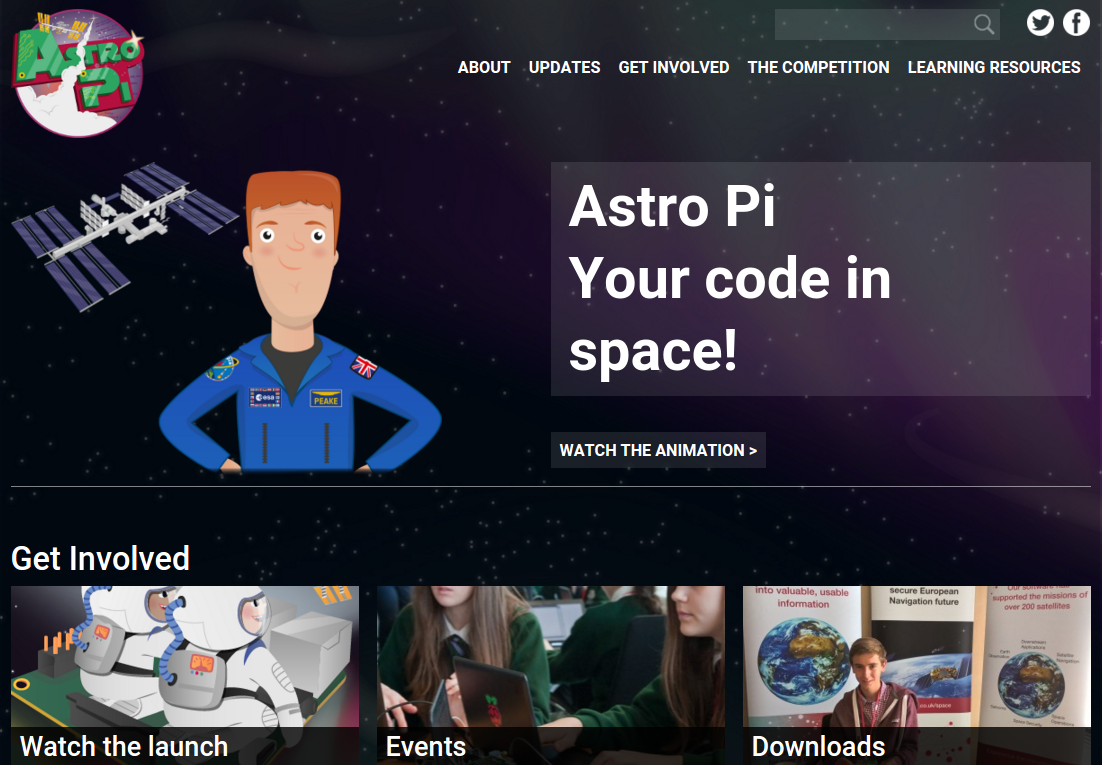Click the Tim Peake astronaut cartoon
The height and width of the screenshot is (765, 1102).
coord(301,321)
